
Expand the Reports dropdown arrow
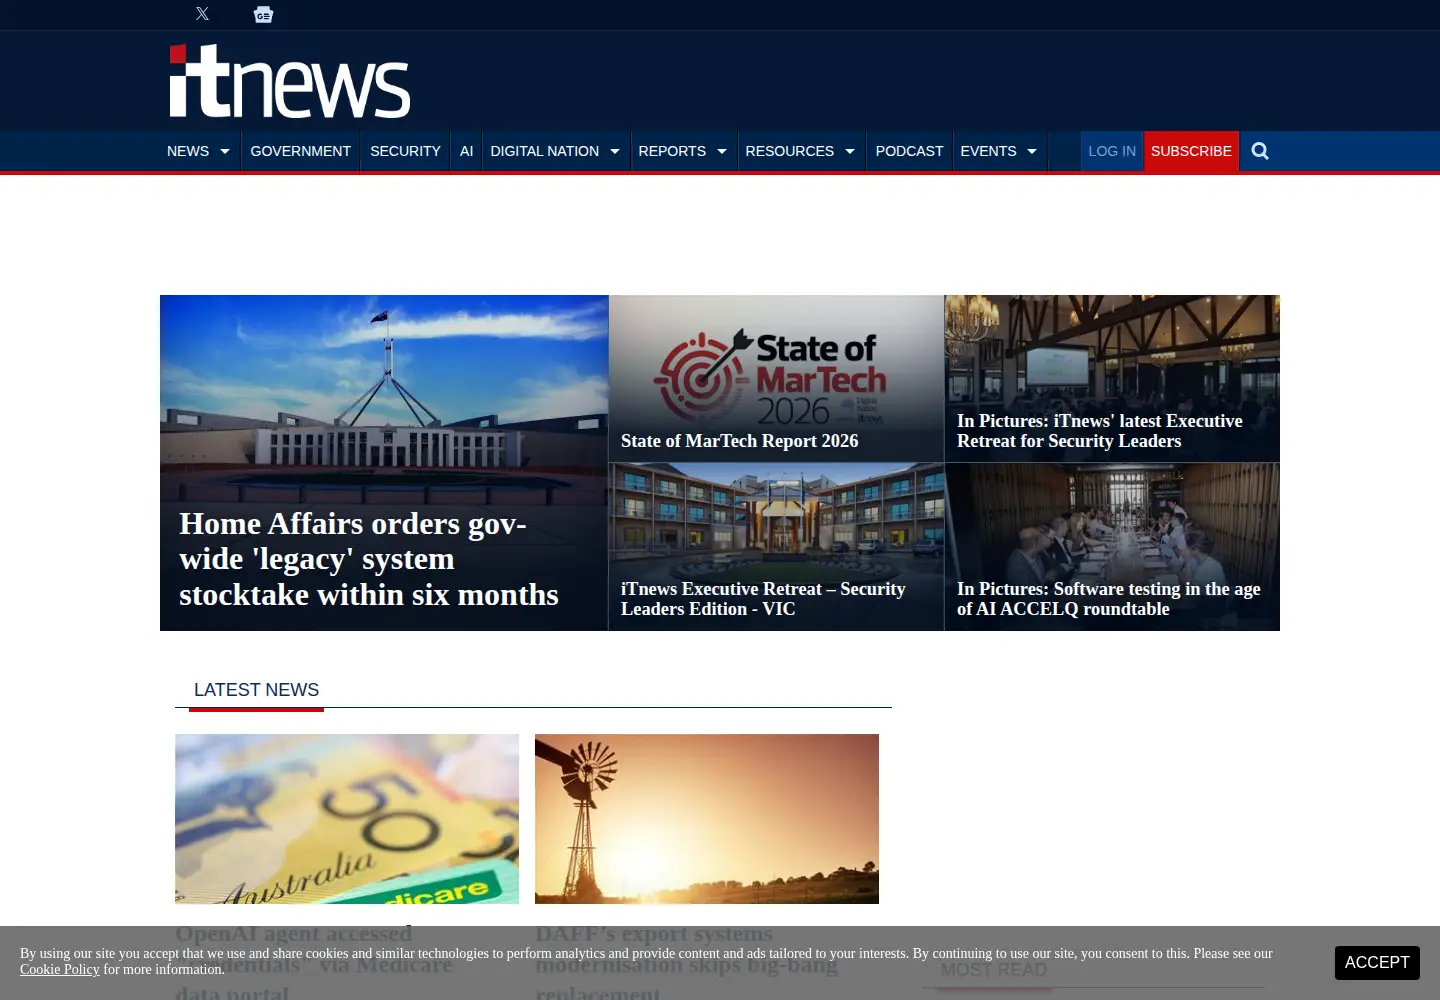point(722,152)
